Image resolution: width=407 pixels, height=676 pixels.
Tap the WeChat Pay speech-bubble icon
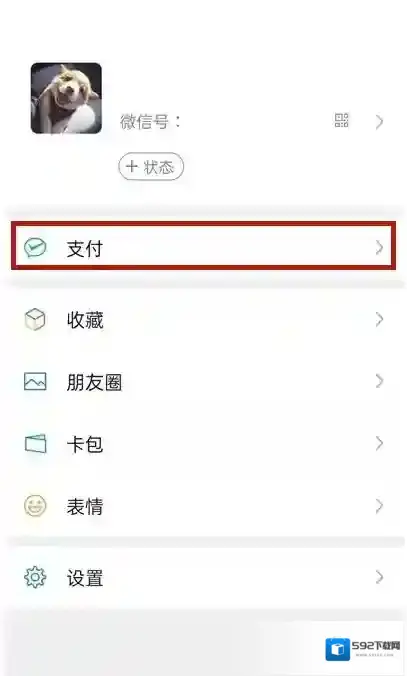click(35, 247)
